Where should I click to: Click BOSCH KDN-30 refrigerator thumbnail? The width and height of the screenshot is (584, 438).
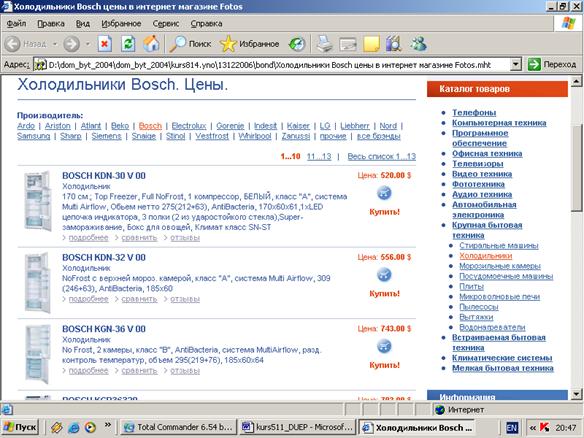coord(38,201)
